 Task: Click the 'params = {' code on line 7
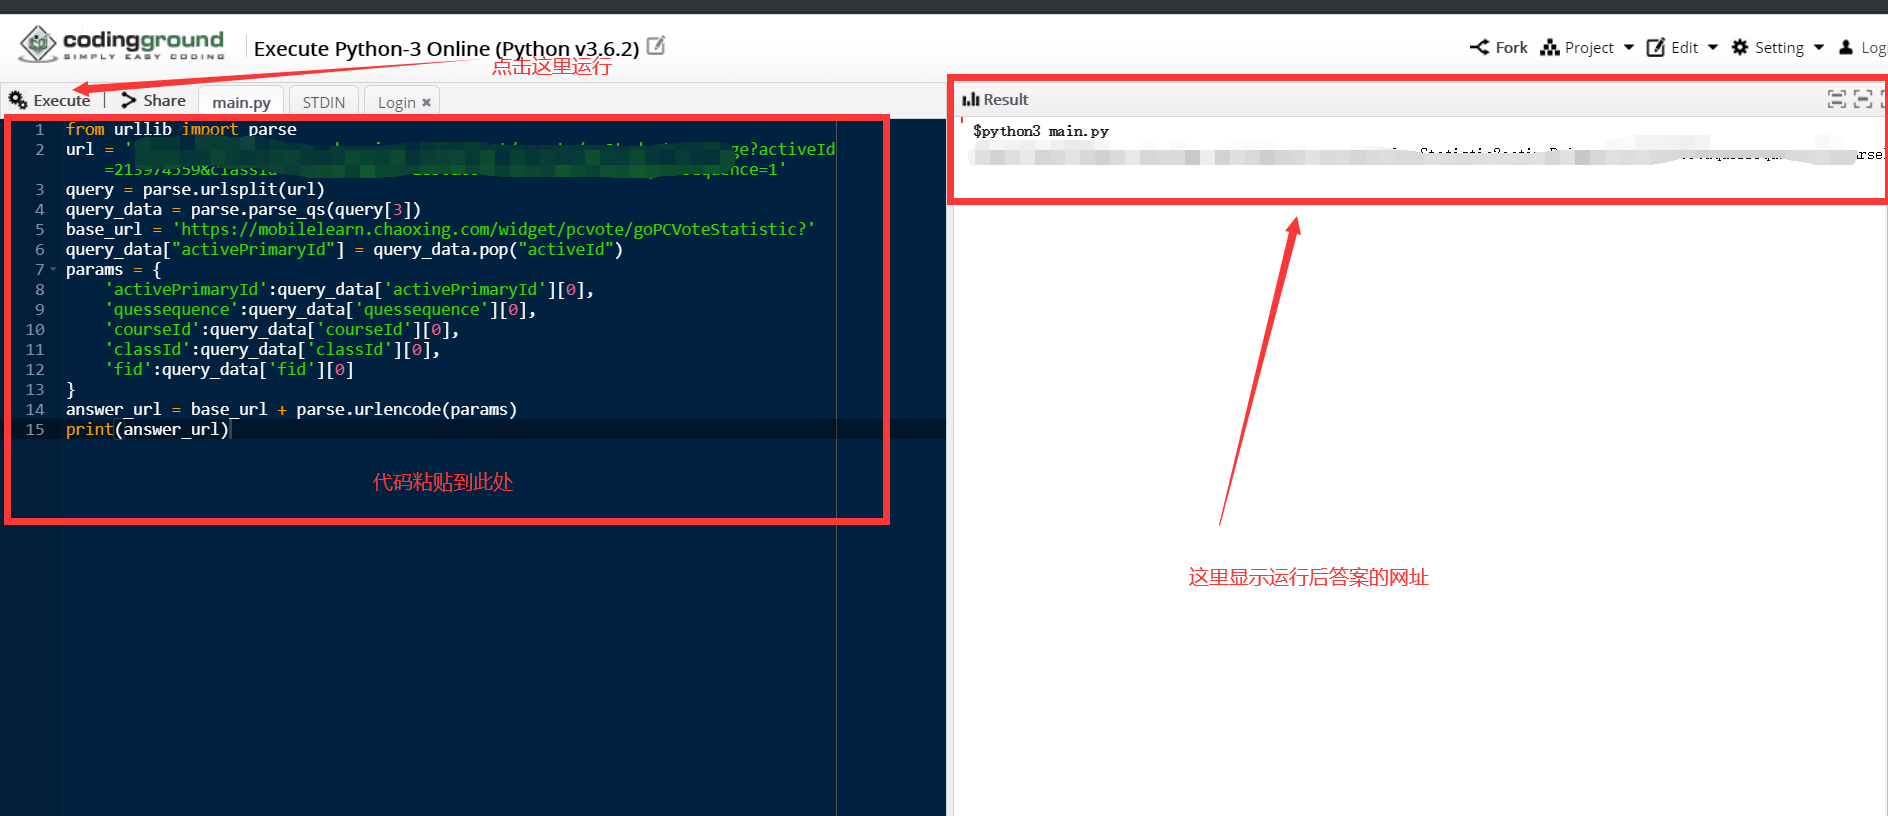(113, 269)
